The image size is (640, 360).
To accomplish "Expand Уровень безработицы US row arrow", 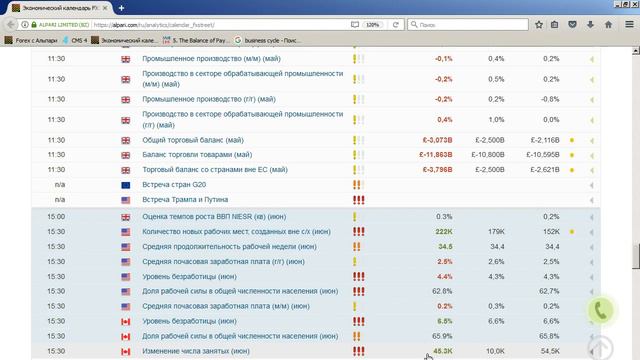I will pos(591,277).
